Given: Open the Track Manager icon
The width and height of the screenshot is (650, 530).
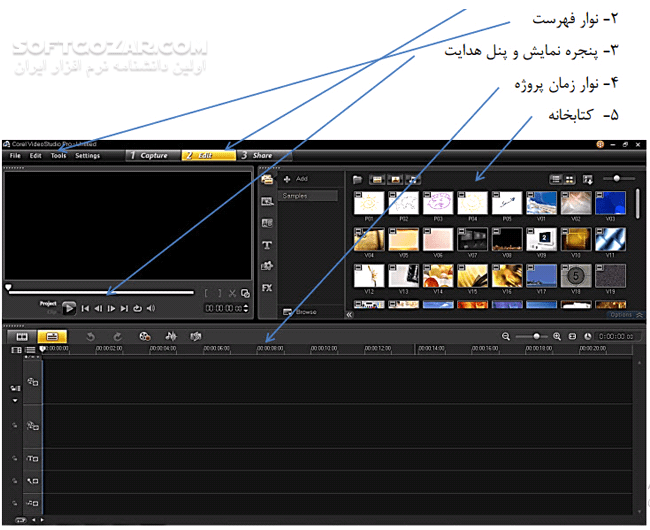Looking at the screenshot, I should coord(30,350).
